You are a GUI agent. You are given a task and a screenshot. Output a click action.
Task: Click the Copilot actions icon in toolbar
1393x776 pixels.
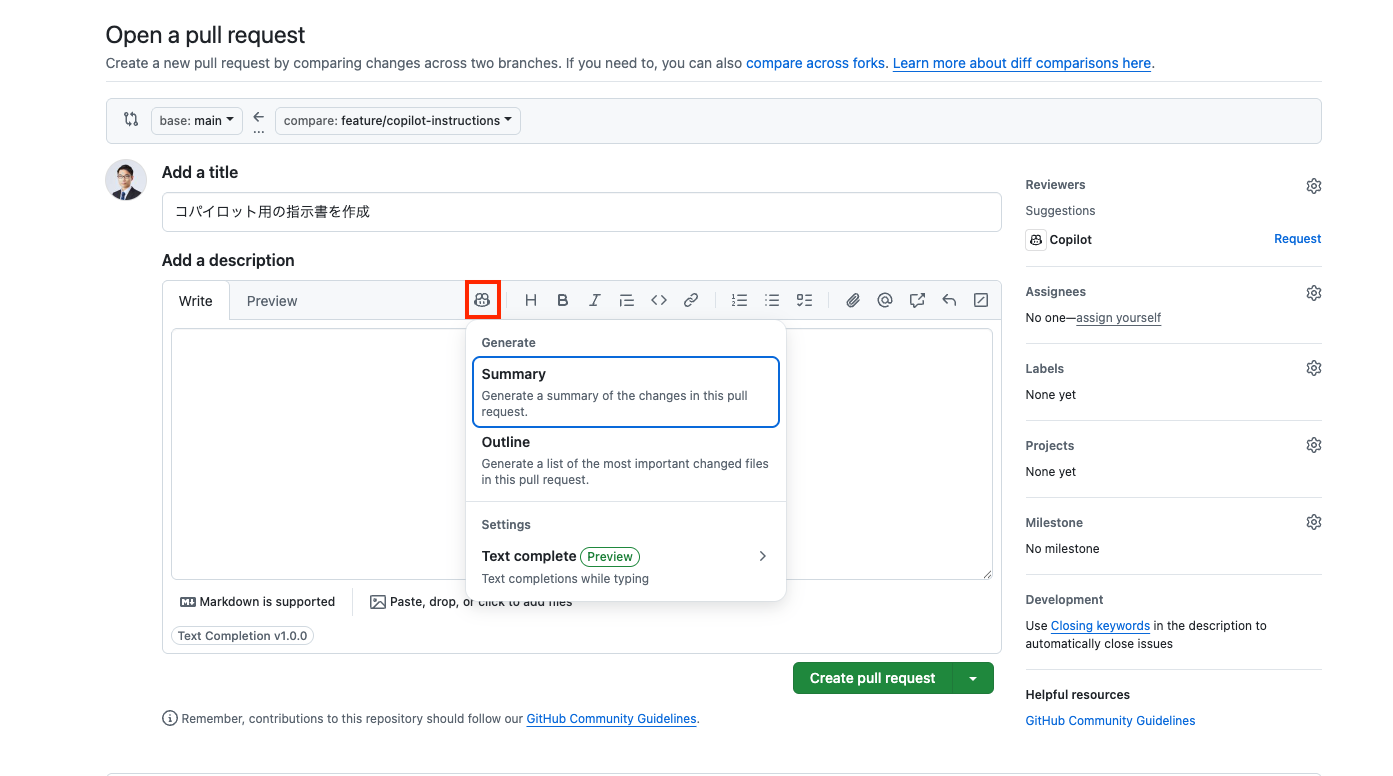(x=483, y=300)
